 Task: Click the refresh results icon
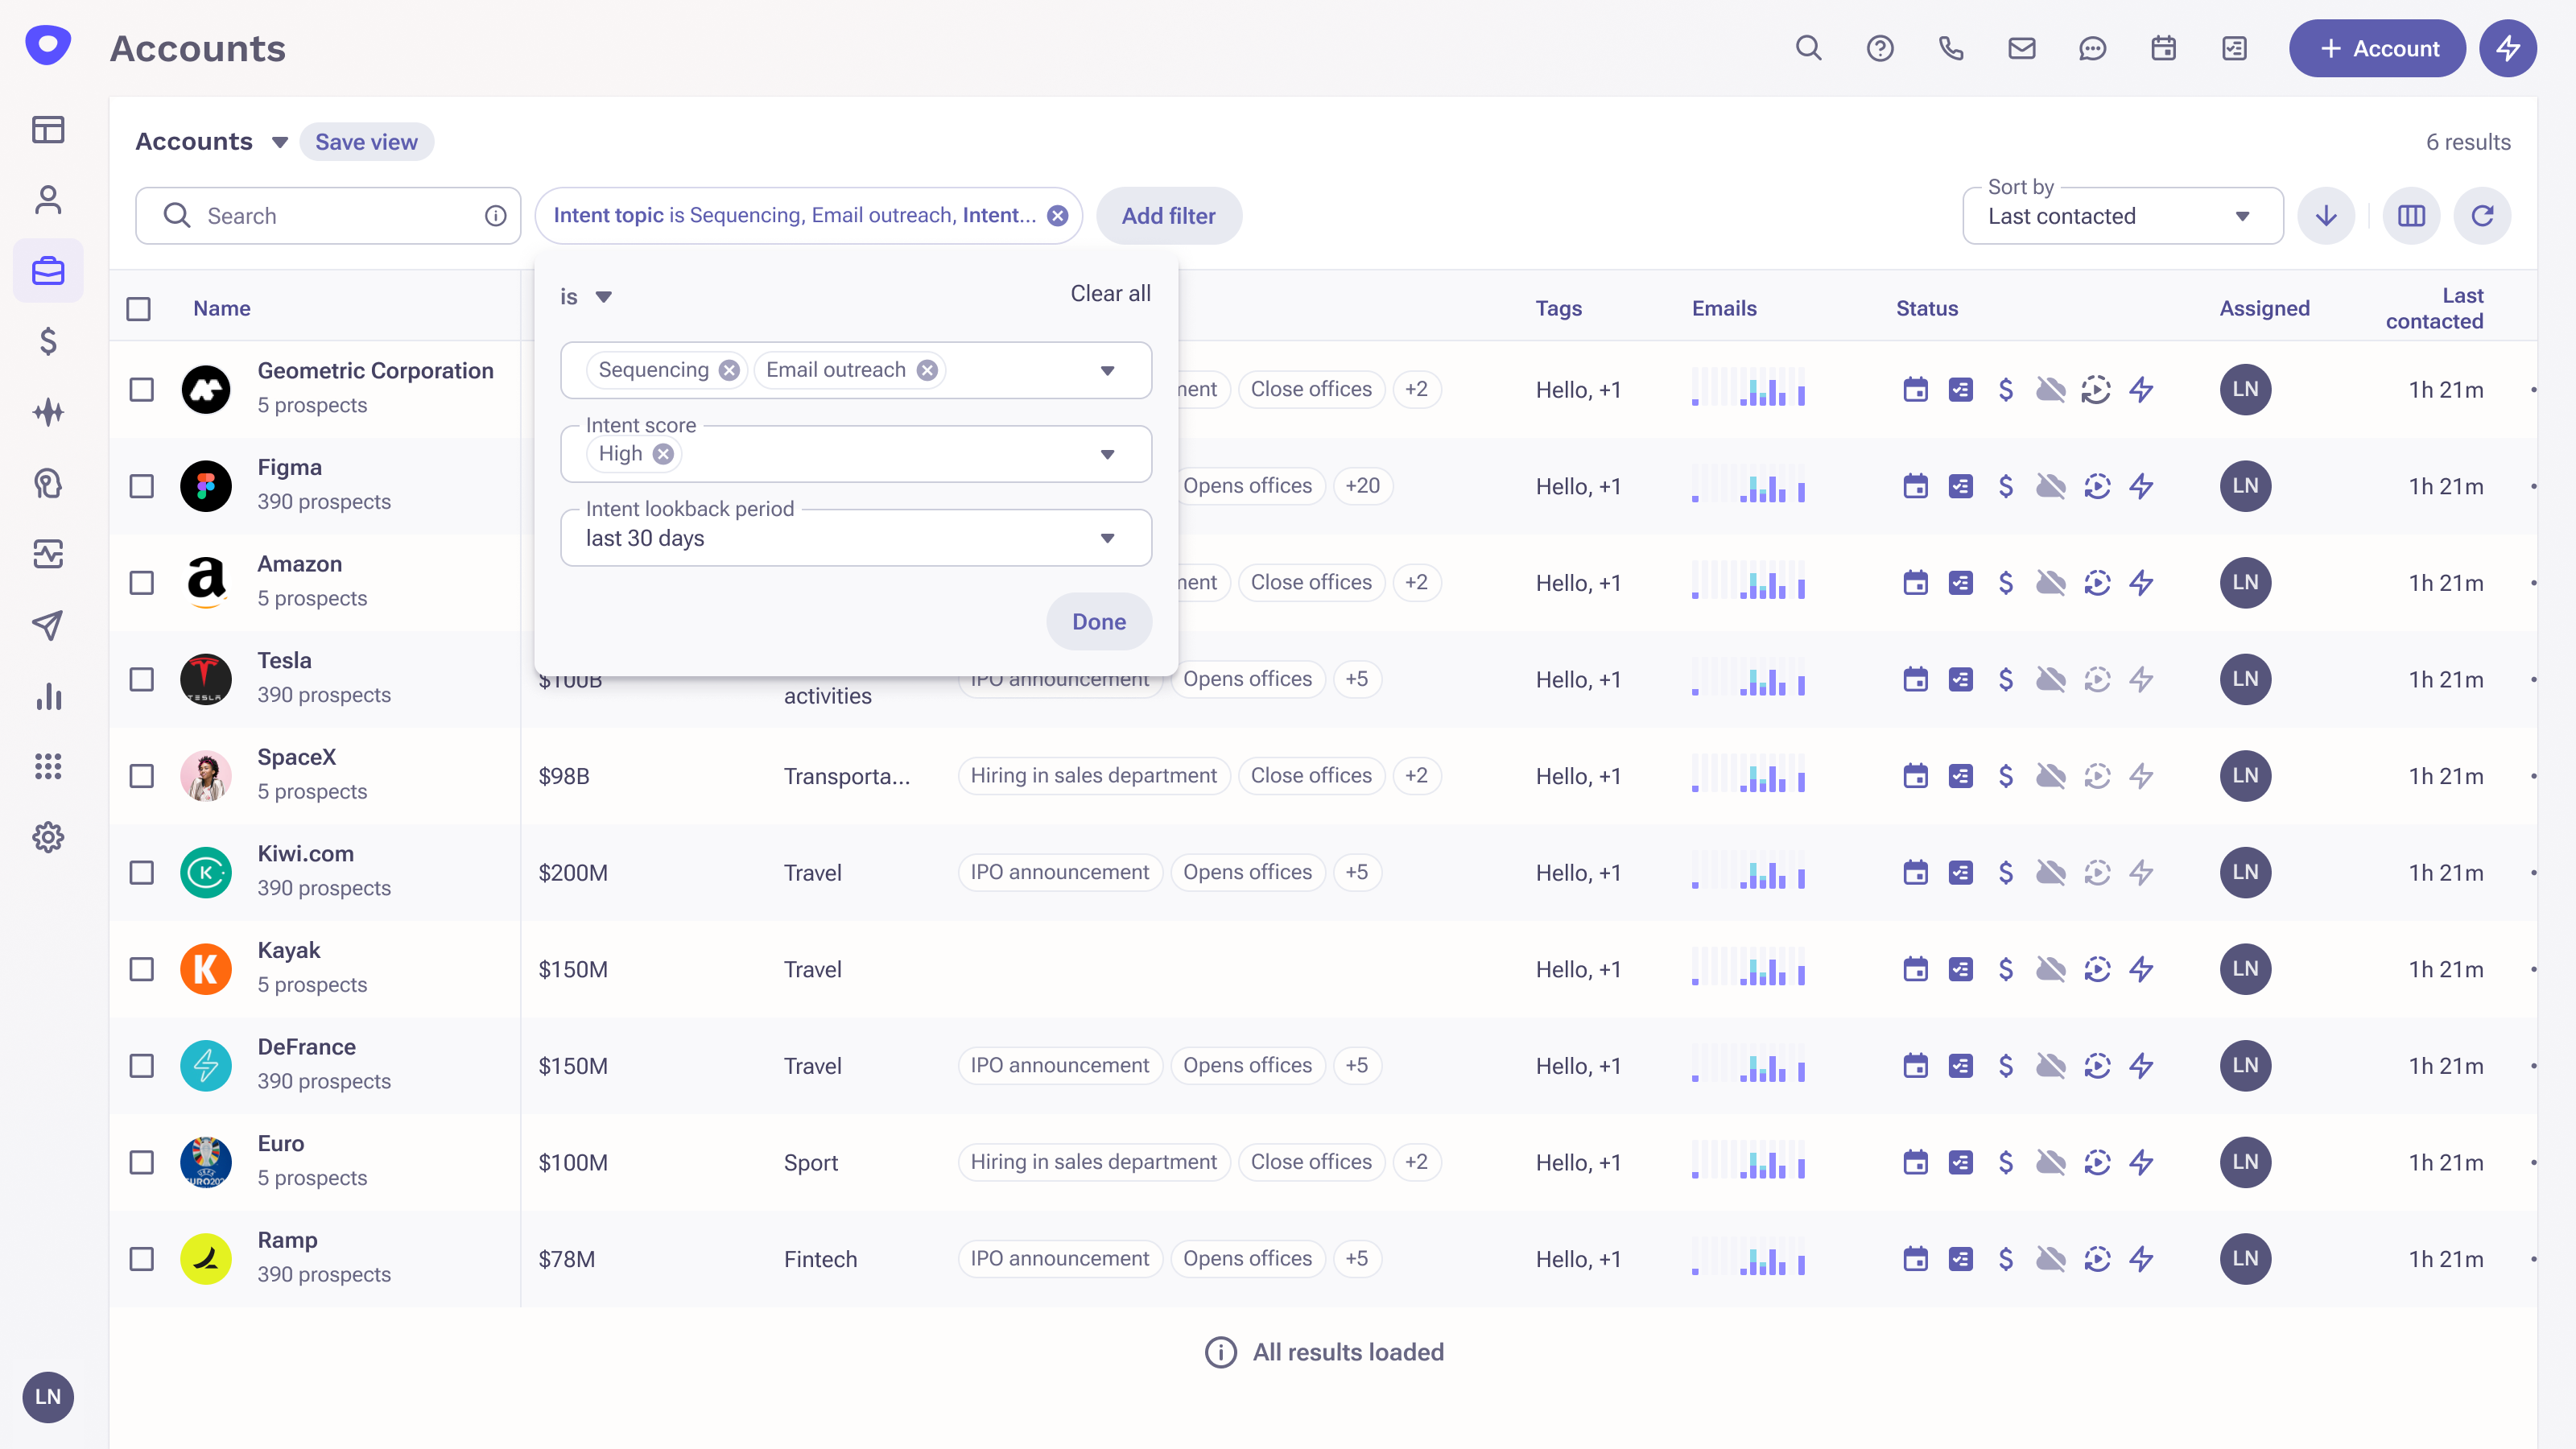tap(2482, 216)
